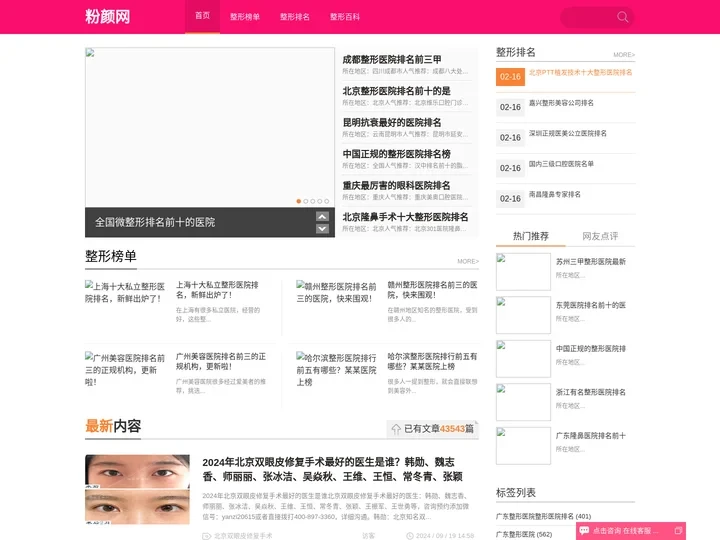720x540 pixels.
Task: Open 赣州整形医院排名前三的医院 article title
Action: point(433,290)
